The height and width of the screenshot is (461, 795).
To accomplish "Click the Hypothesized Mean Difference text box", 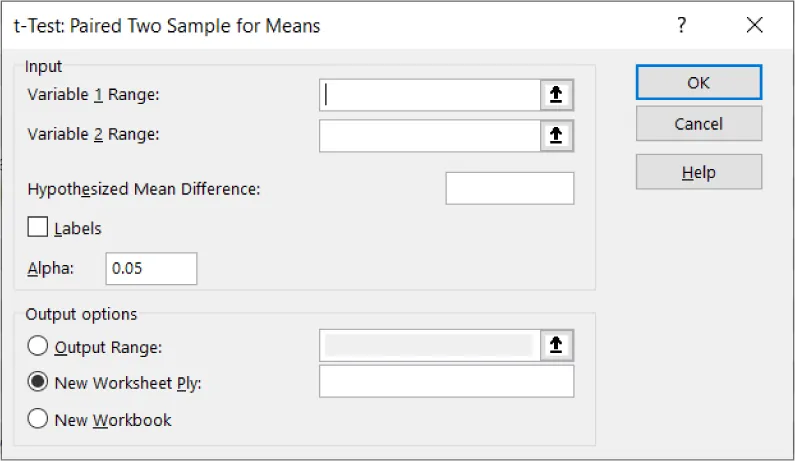I will [x=509, y=188].
